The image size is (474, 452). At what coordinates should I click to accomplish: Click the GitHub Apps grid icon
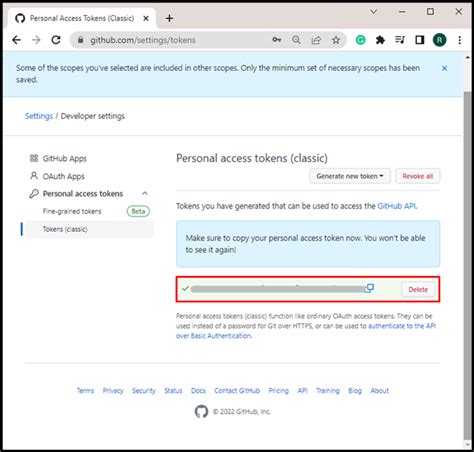pos(34,158)
